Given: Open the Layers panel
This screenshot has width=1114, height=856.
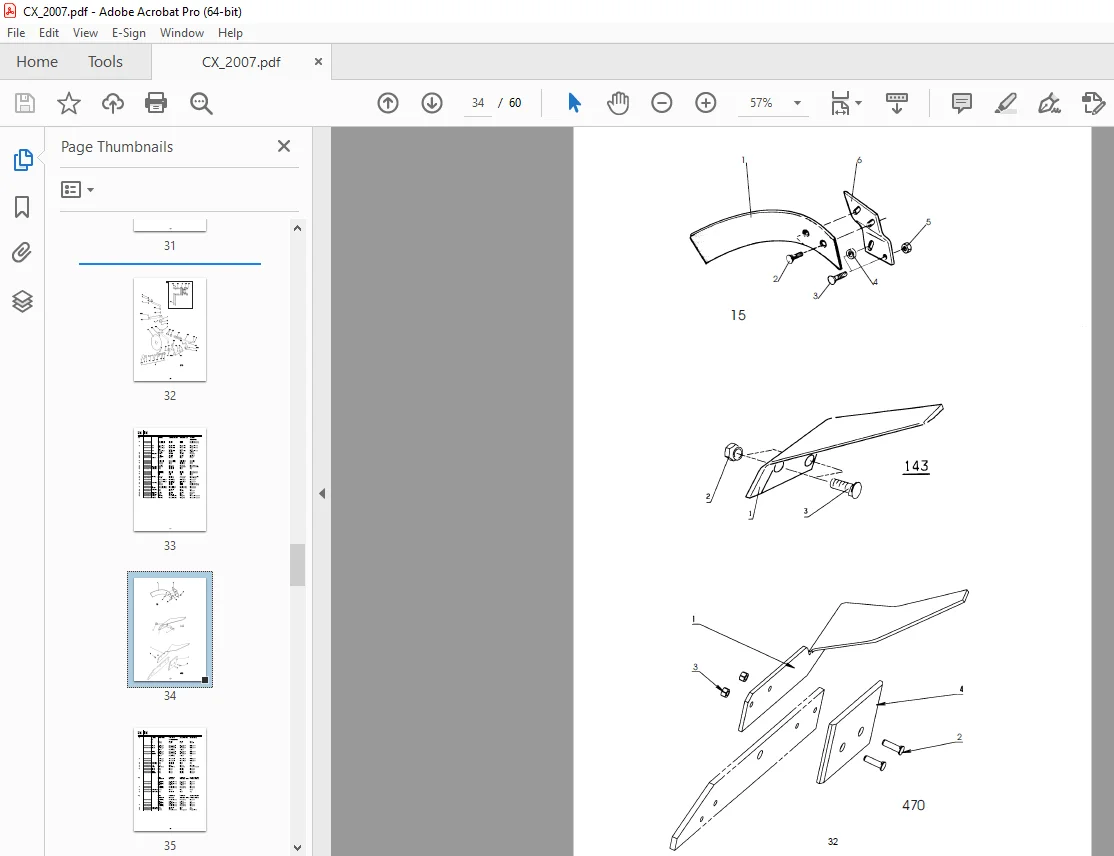Looking at the screenshot, I should tap(22, 301).
